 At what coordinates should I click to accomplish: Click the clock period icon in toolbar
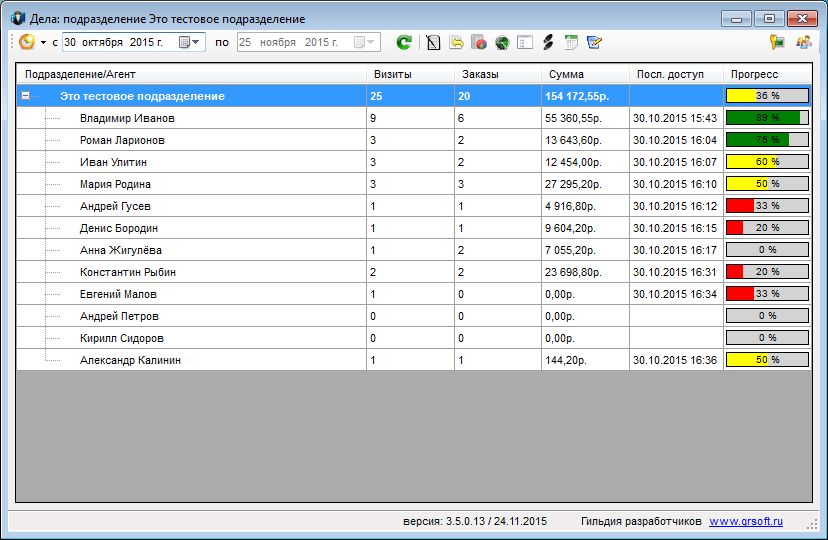(x=26, y=42)
